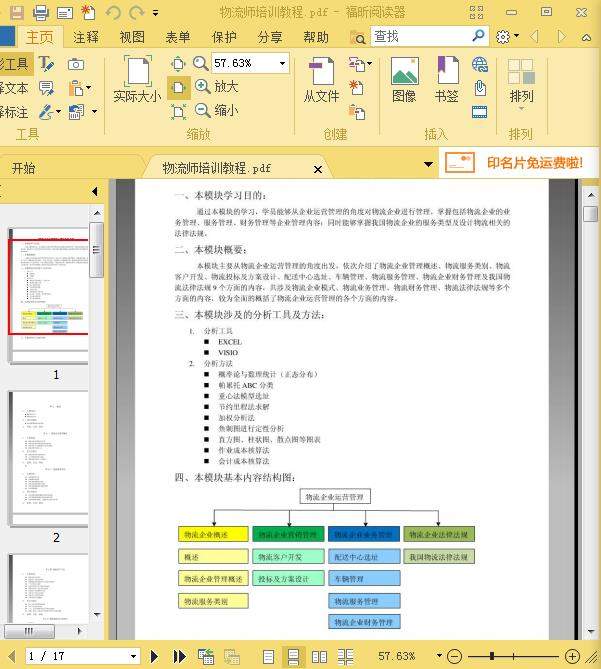
Task: Undo the last action with the undo arrow
Action: pos(113,13)
